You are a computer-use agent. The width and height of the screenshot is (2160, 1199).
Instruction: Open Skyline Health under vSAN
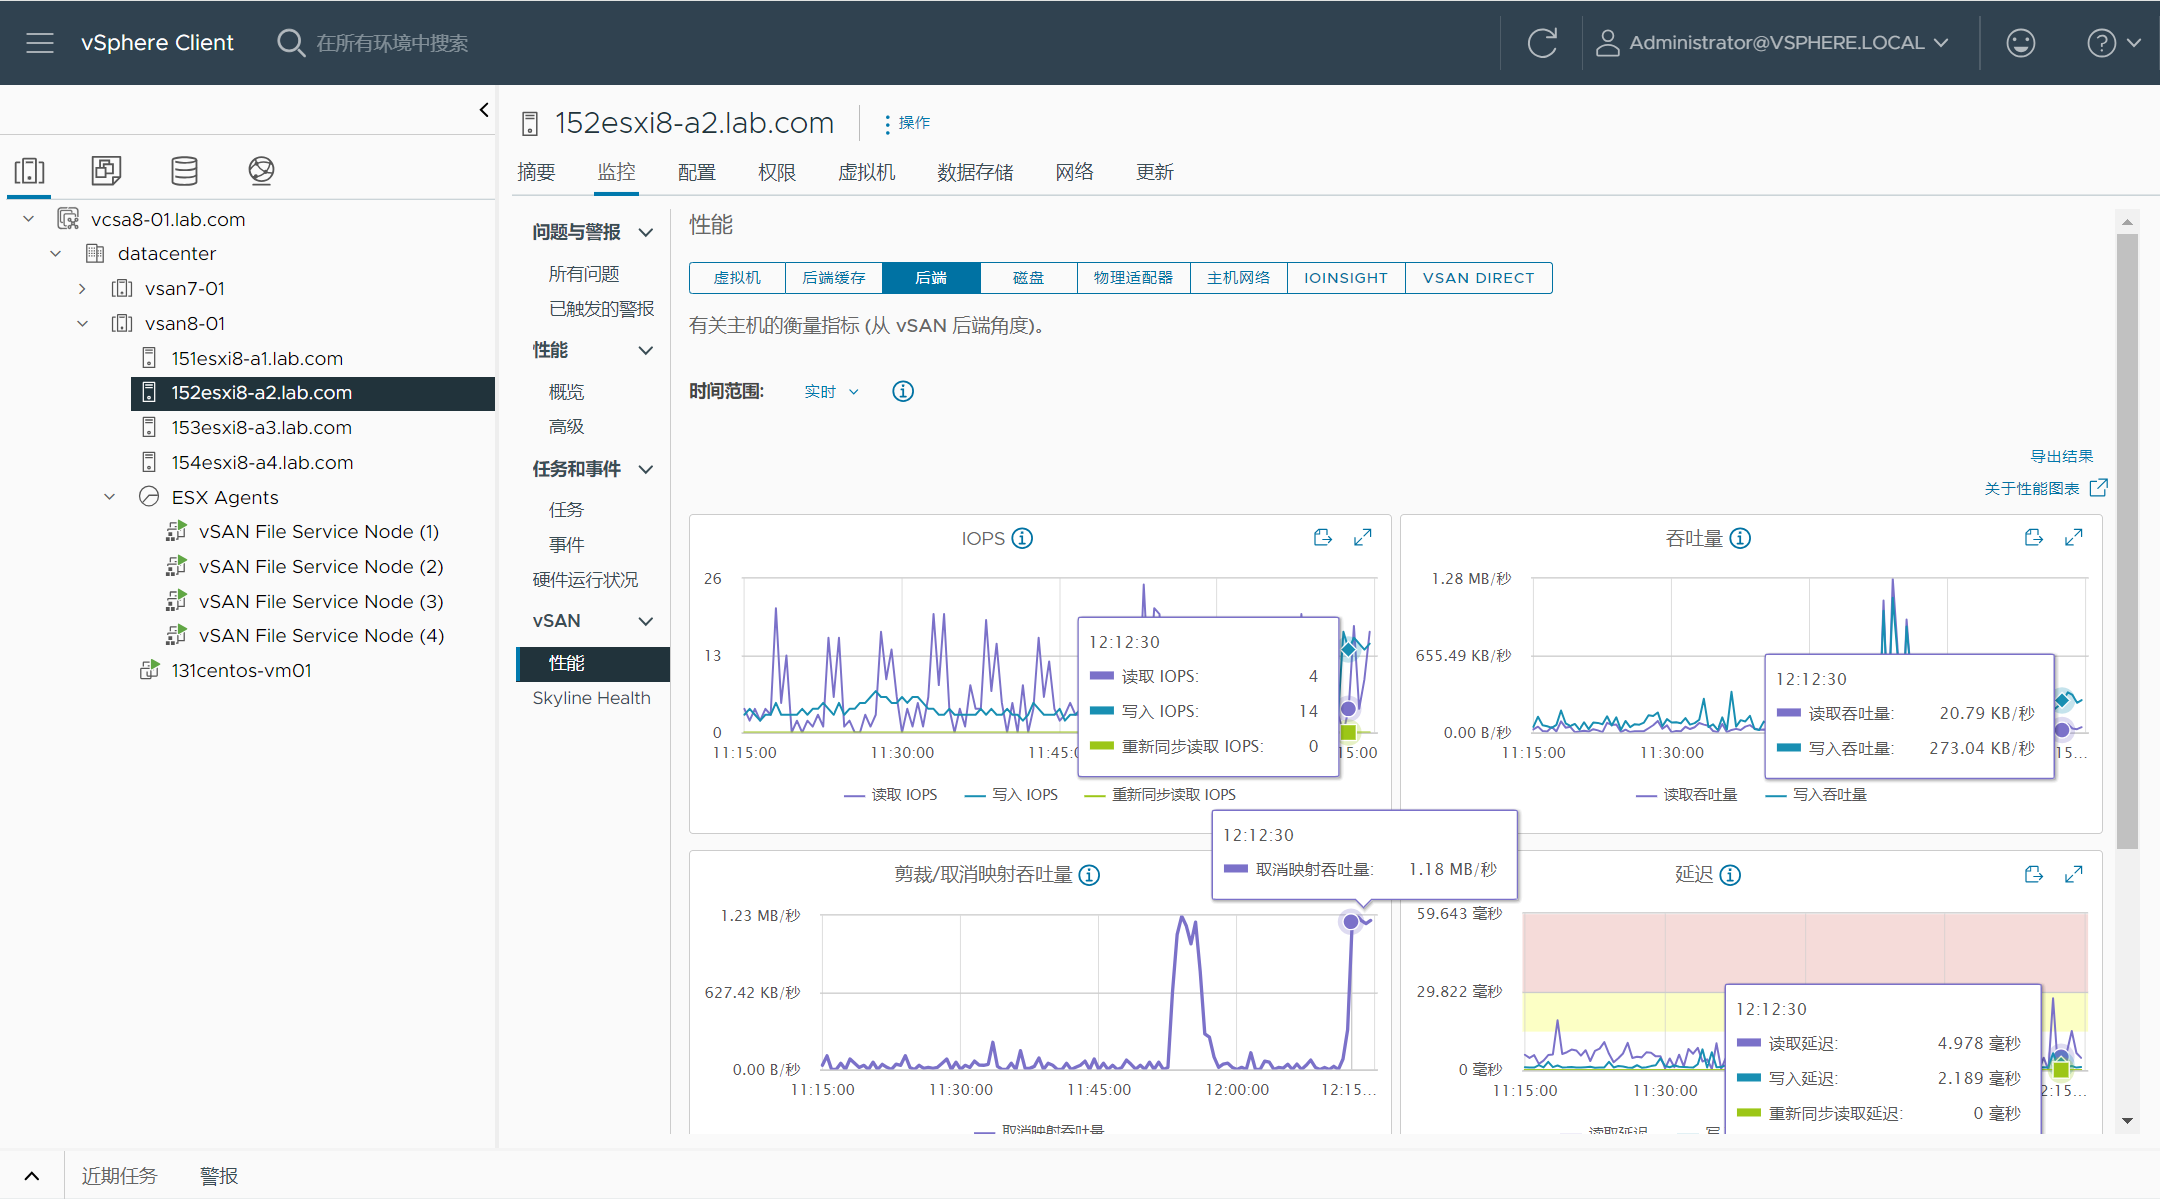591,698
